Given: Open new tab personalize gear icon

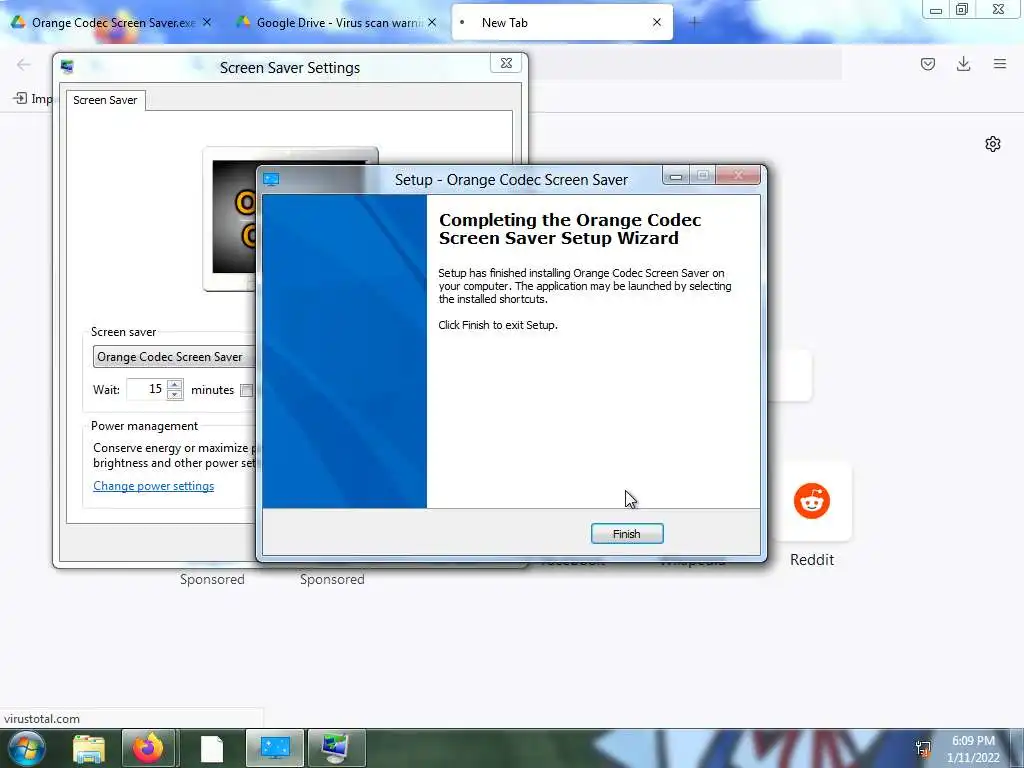Looking at the screenshot, I should (993, 144).
